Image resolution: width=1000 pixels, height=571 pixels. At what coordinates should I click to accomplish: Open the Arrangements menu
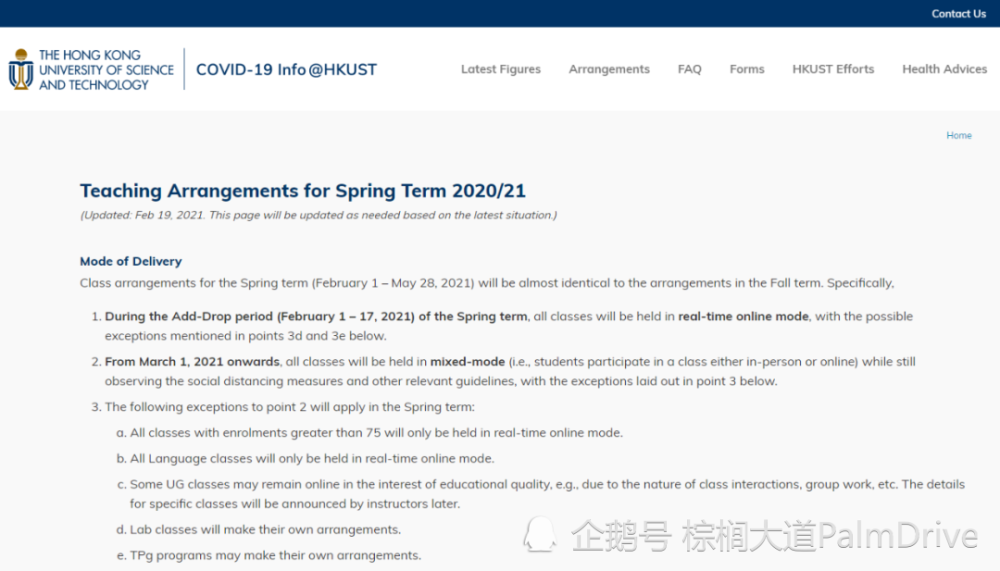[609, 69]
